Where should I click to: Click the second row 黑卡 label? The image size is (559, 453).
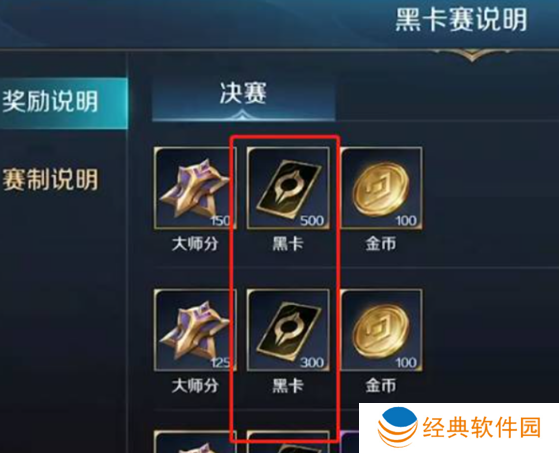[288, 386]
